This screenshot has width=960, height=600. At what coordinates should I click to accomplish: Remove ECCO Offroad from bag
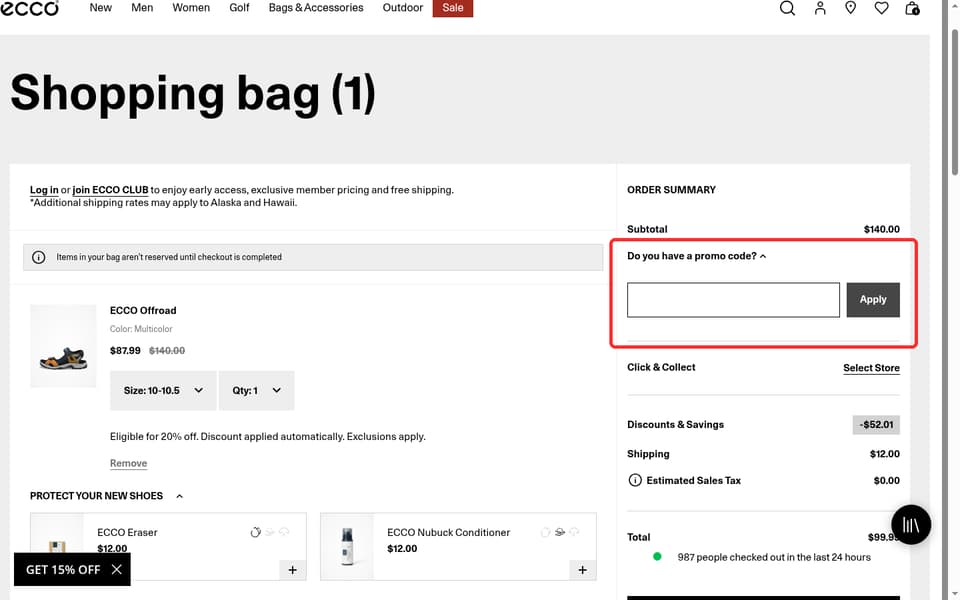coord(129,463)
